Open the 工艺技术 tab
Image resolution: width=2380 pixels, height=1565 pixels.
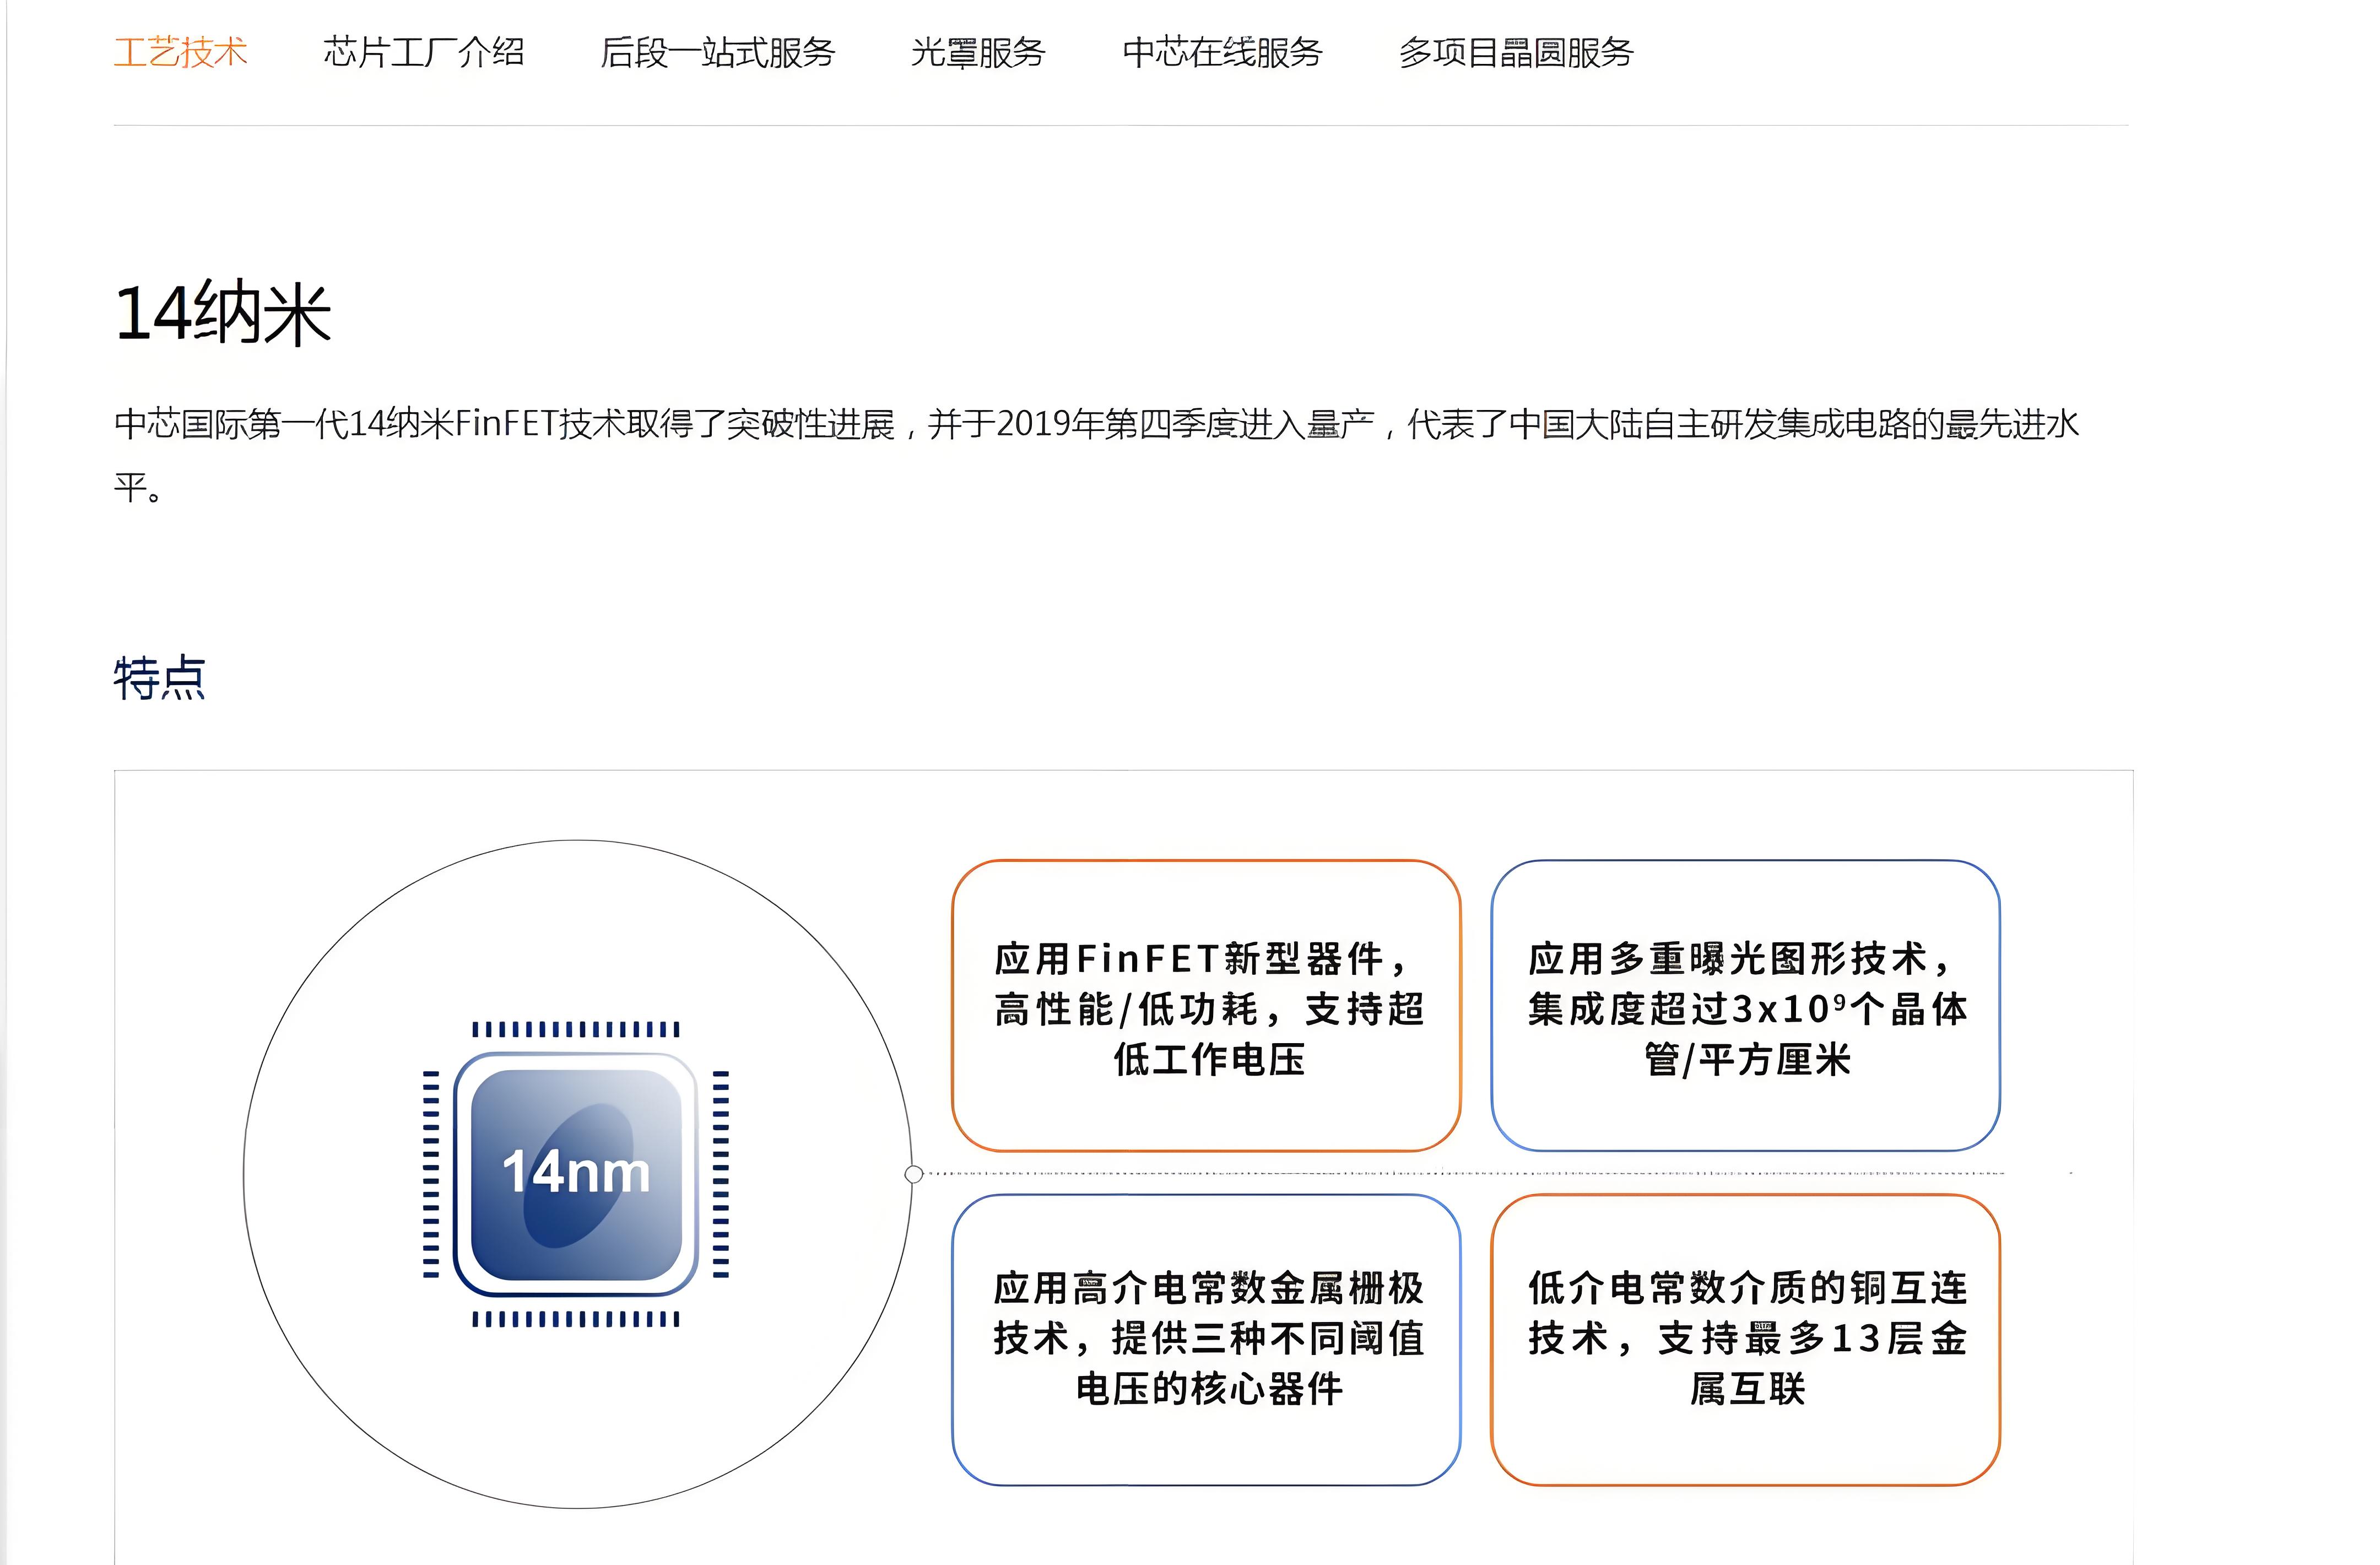coord(180,52)
